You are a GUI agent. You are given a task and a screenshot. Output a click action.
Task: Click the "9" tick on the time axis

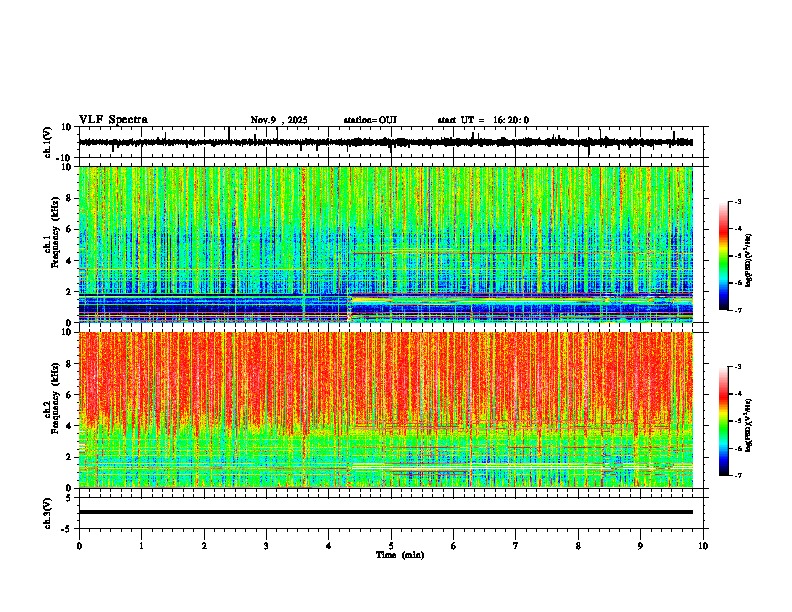(640, 546)
